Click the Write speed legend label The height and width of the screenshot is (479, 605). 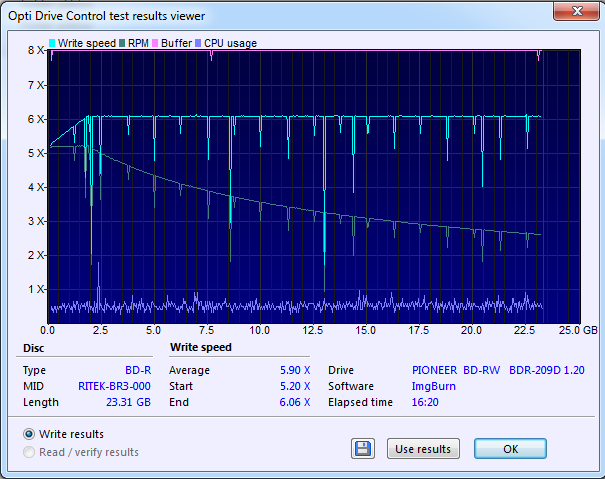pos(87,43)
